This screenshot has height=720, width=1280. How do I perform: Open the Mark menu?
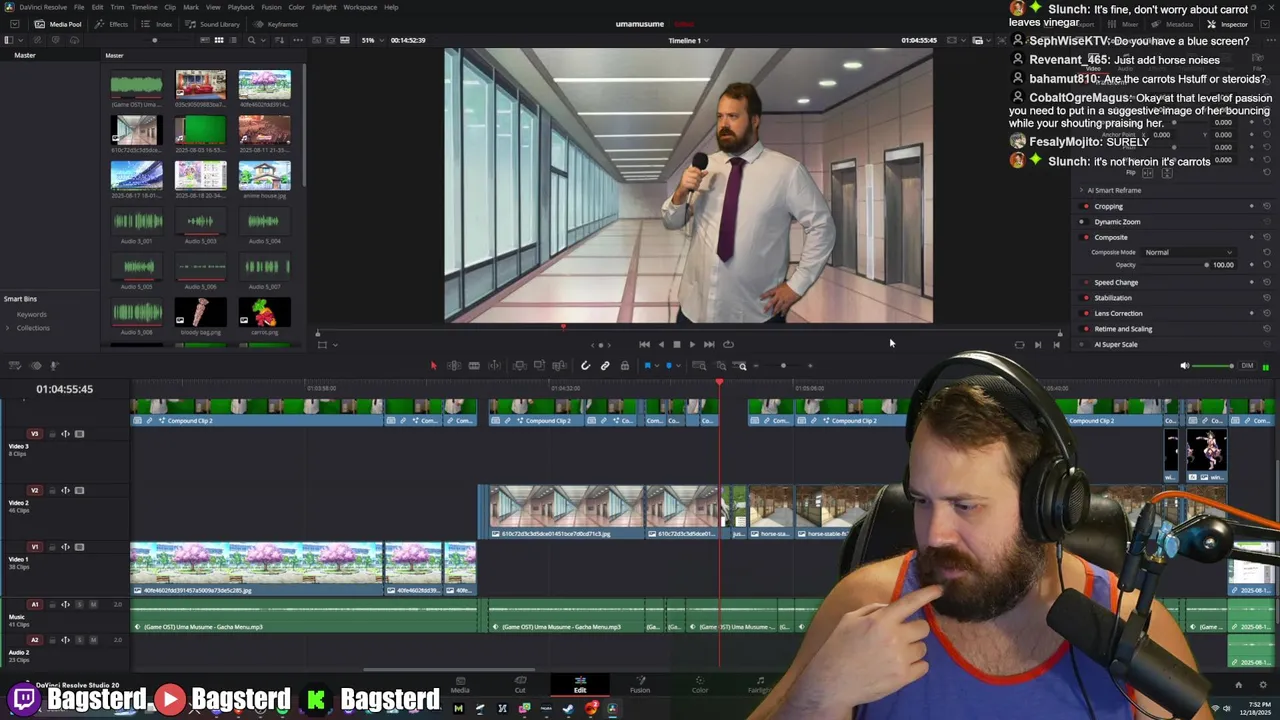tap(190, 7)
